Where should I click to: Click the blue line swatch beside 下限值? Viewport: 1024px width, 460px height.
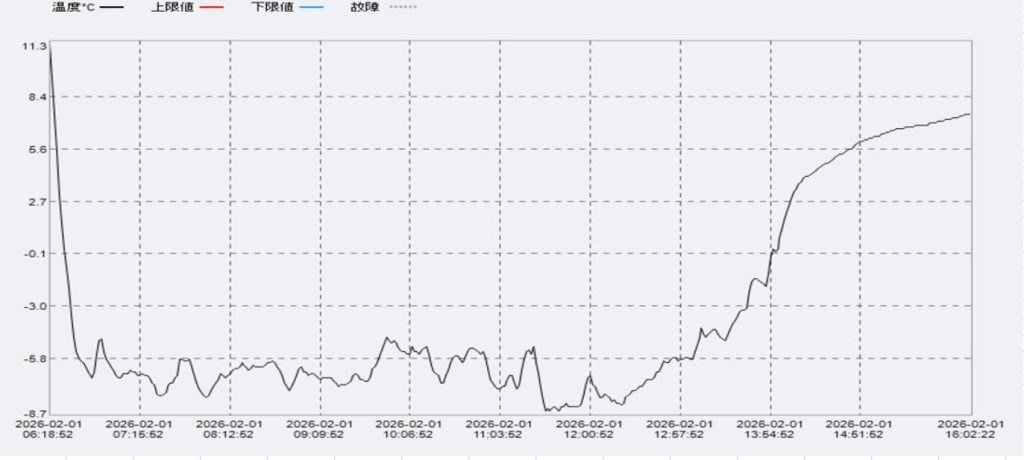[x=308, y=7]
